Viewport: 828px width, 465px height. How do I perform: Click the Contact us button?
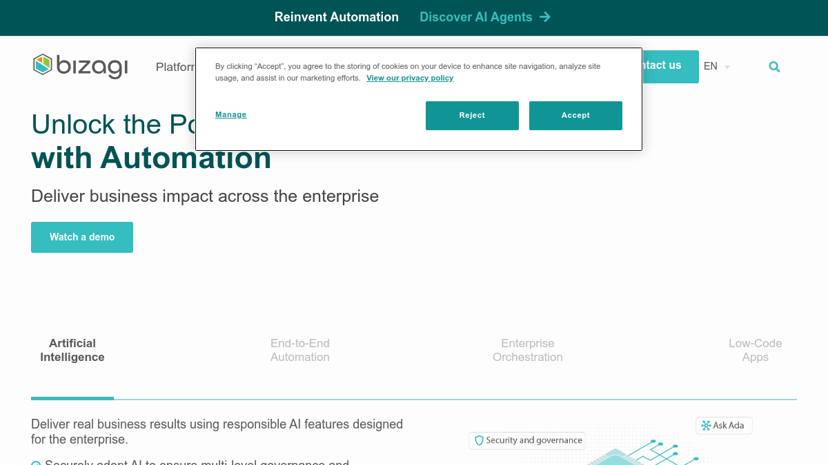tap(670, 66)
